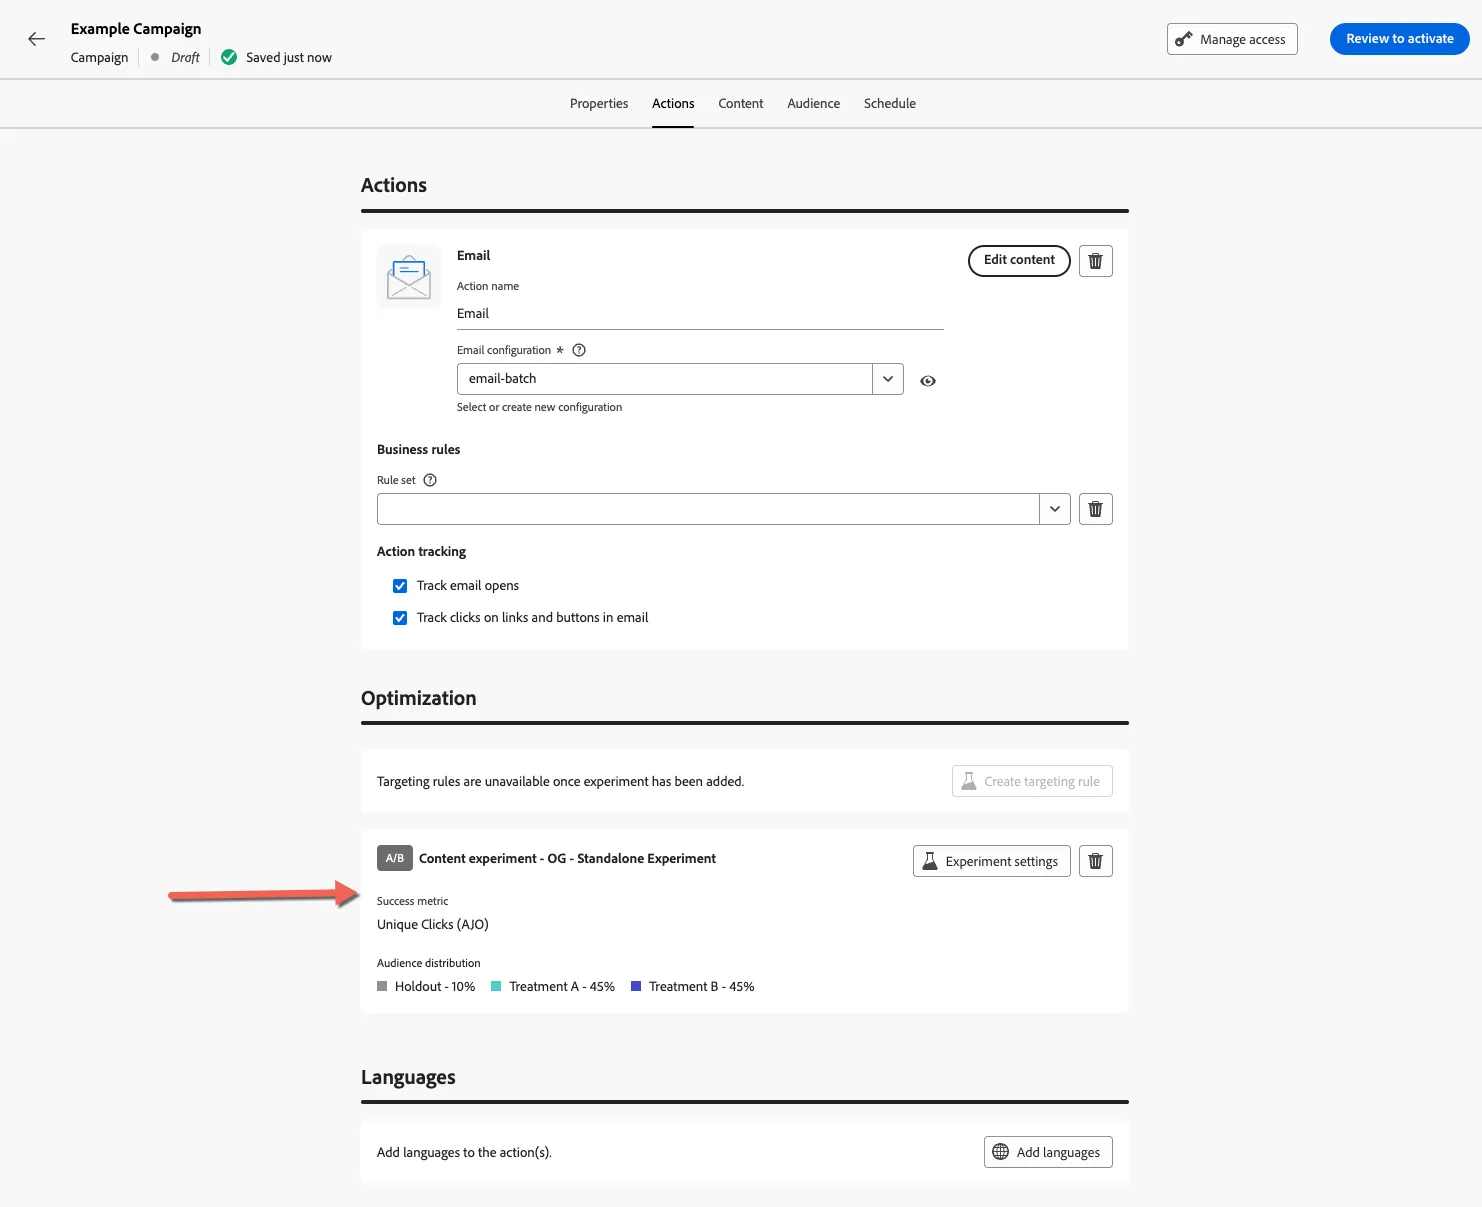
Task: Go to the Audience tab
Action: pos(814,103)
